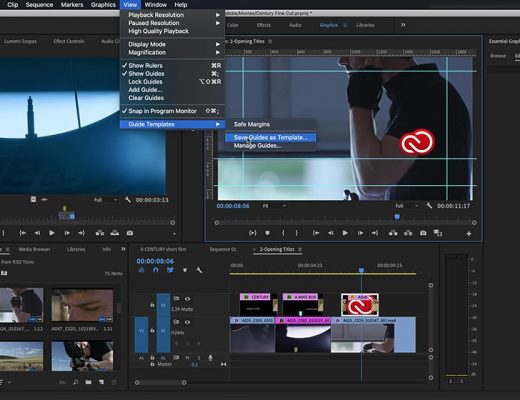Click the Program Monitor playhead scrubber
This screenshot has width=520, height=400.
pos(397,217)
